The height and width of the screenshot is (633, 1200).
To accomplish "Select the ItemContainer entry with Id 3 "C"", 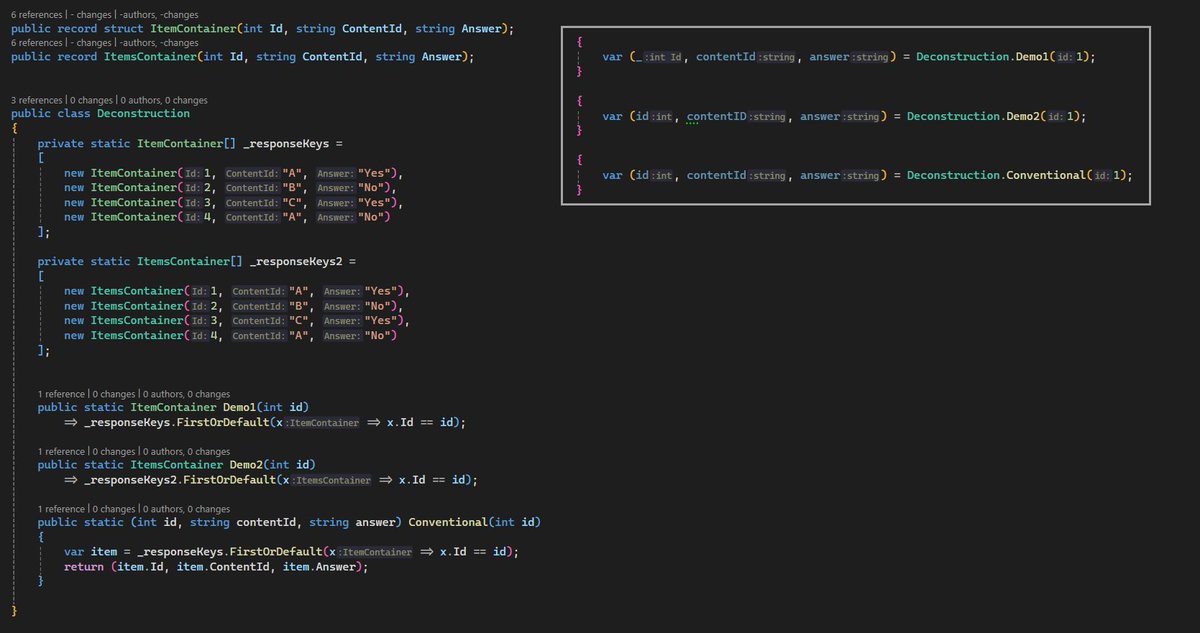I will 234,203.
